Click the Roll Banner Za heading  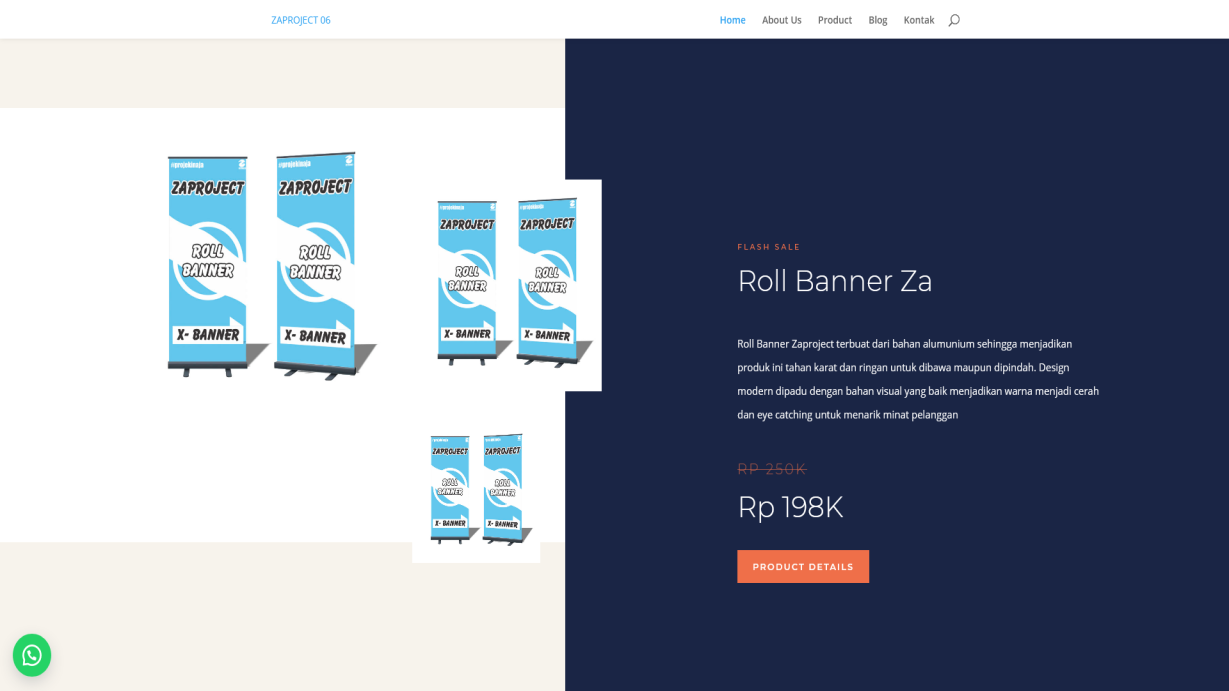coord(835,281)
